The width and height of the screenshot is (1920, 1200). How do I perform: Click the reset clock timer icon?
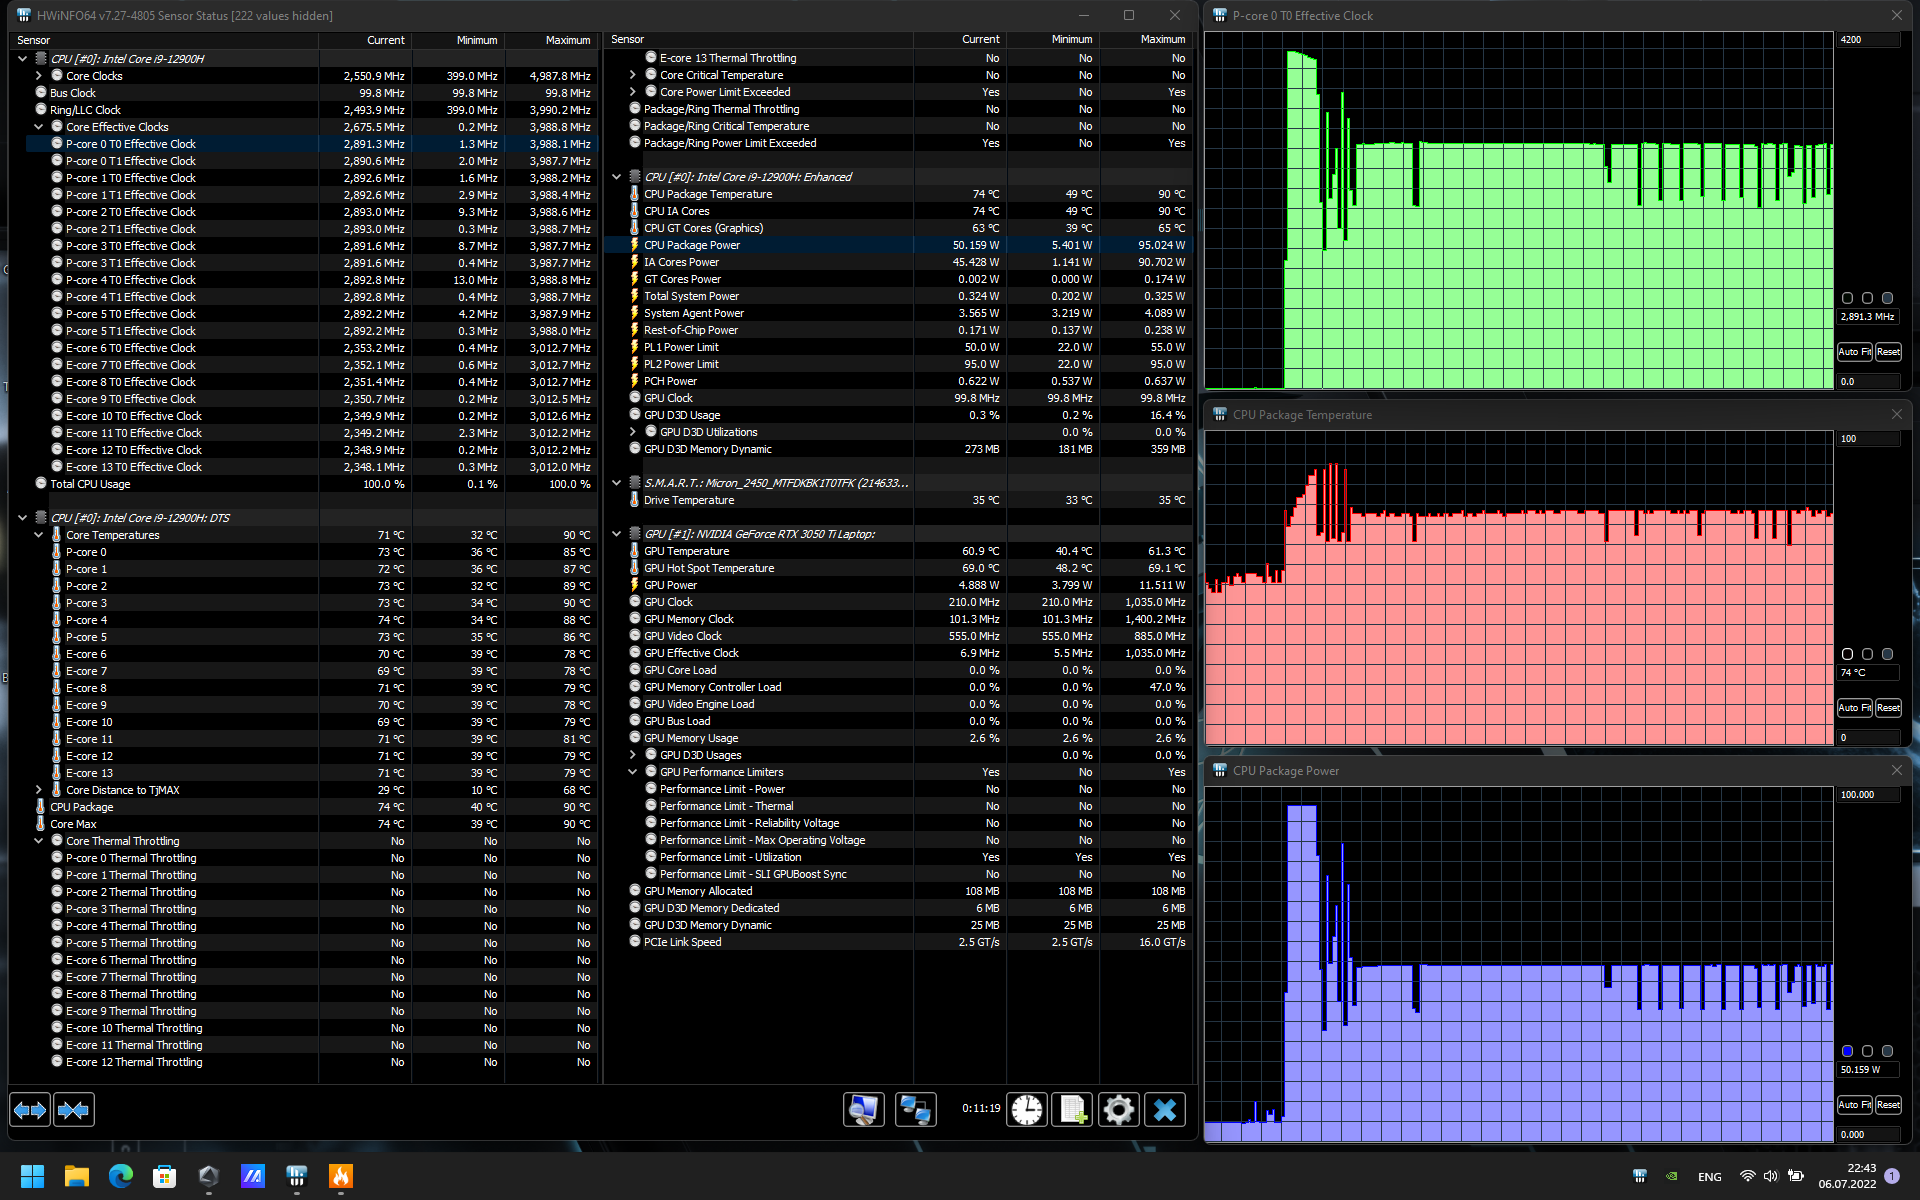tap(1027, 1110)
